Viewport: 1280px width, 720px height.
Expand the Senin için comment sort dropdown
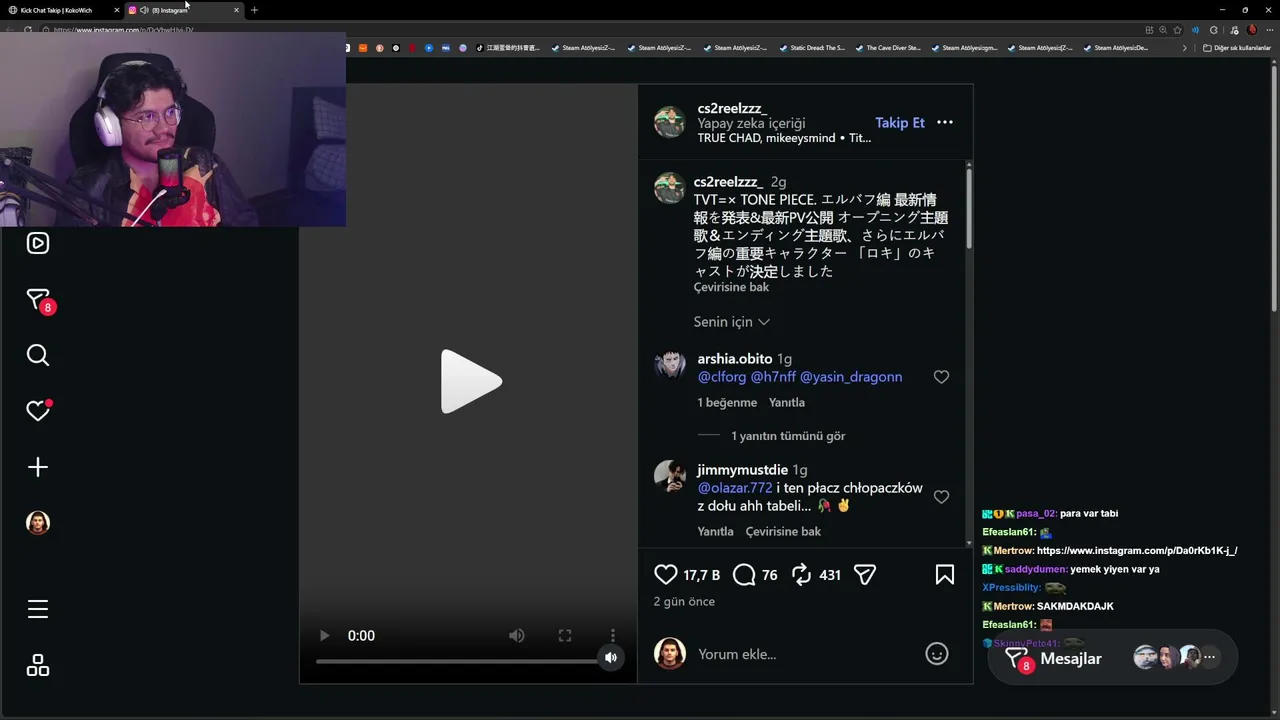click(x=732, y=322)
